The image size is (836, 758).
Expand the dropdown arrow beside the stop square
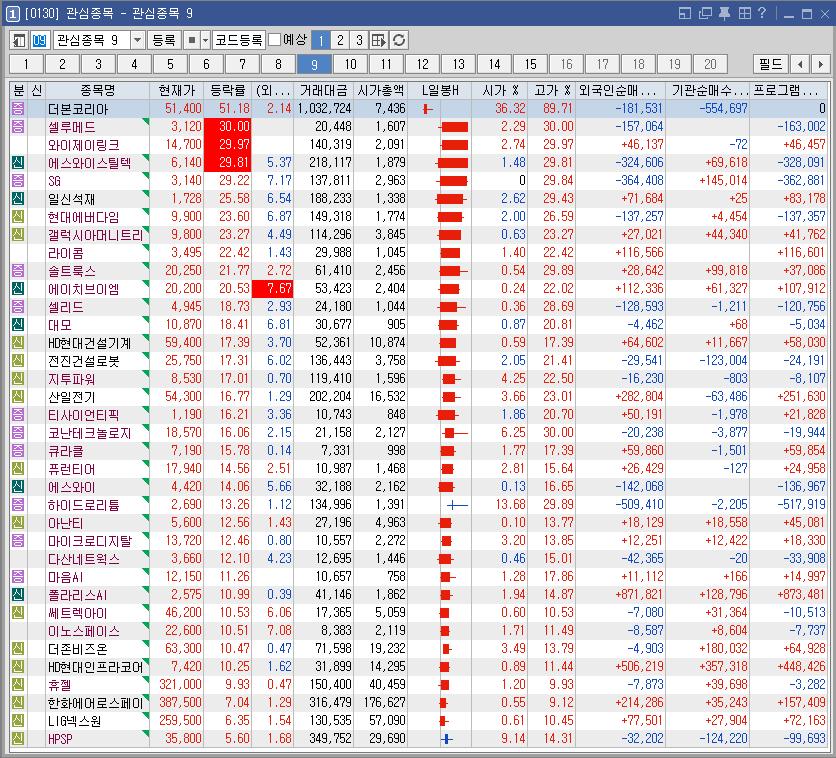pos(205,41)
